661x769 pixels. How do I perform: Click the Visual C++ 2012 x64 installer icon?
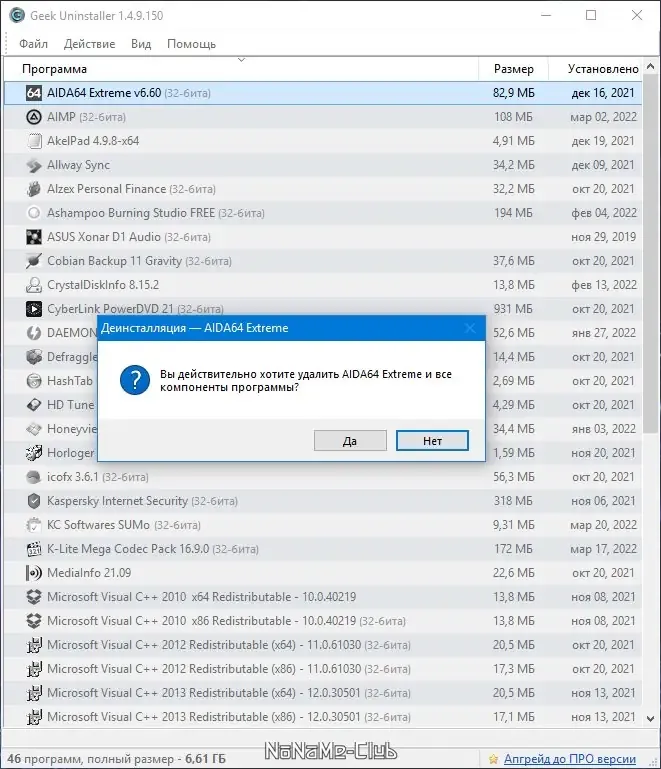tap(34, 645)
